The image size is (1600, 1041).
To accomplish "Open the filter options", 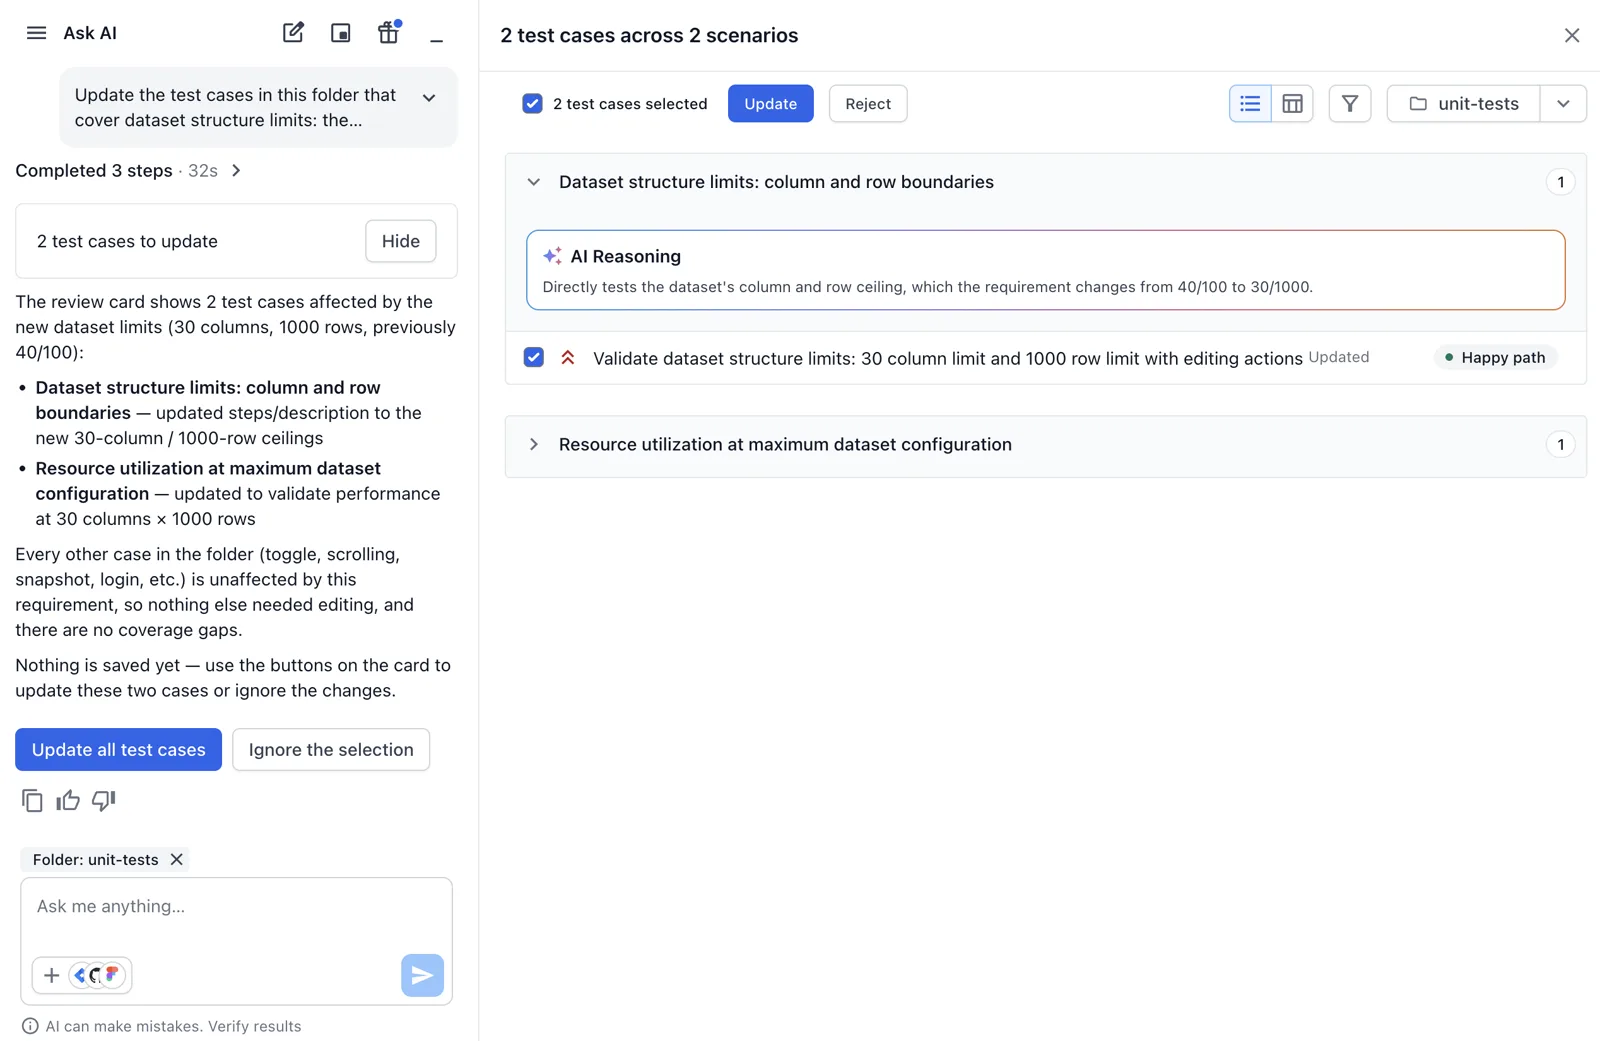I will click(1350, 104).
